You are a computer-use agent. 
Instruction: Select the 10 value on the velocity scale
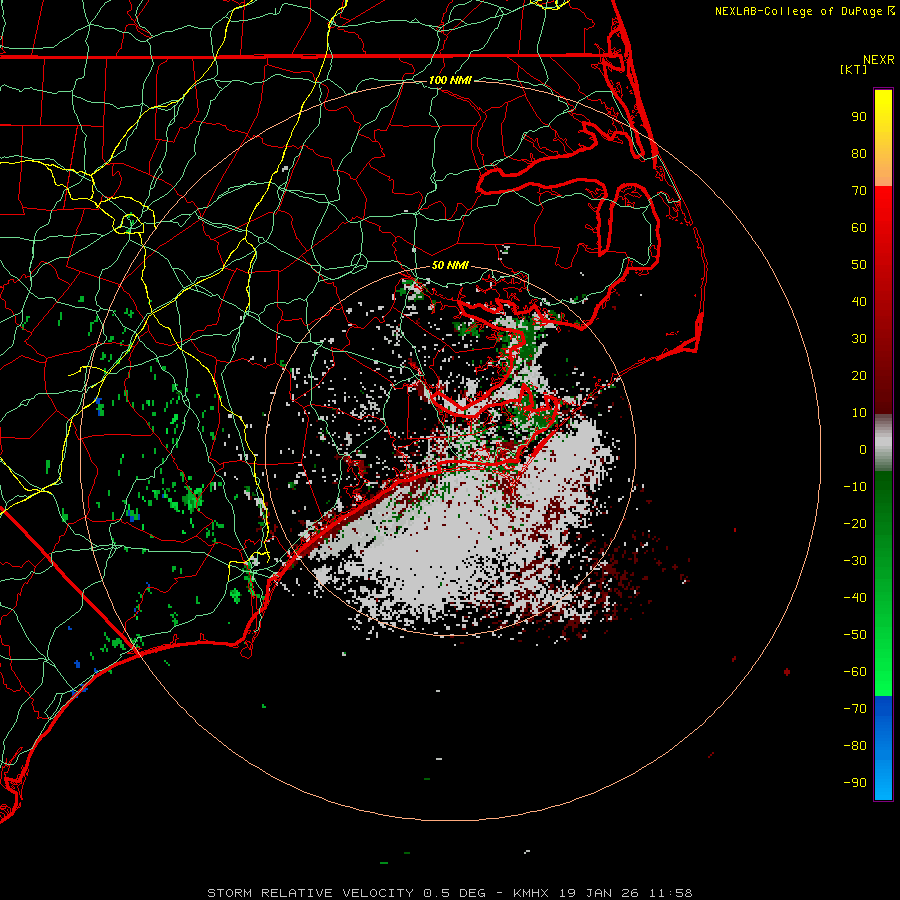point(859,413)
